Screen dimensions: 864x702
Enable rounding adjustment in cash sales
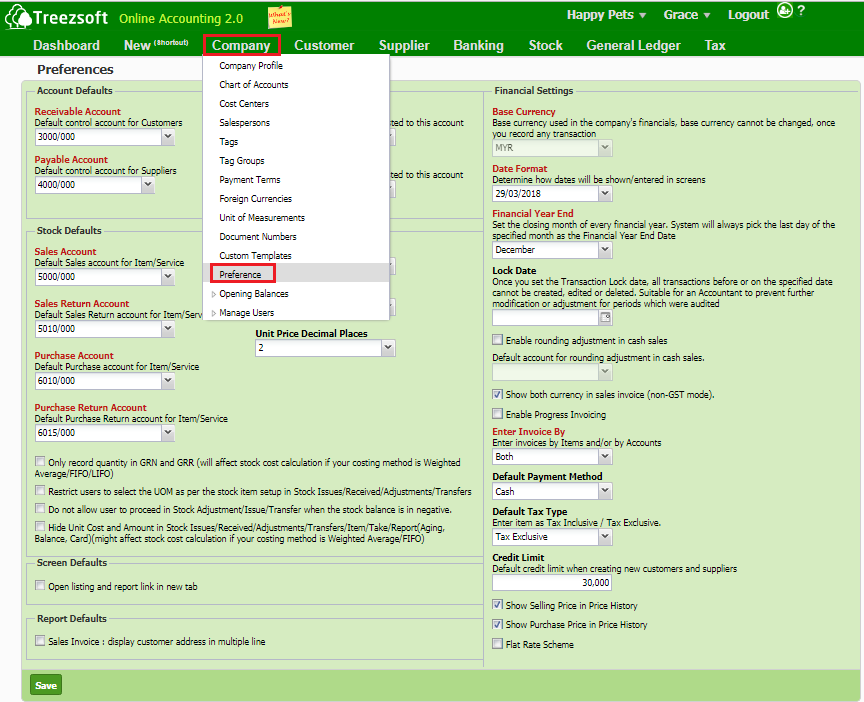[497, 339]
